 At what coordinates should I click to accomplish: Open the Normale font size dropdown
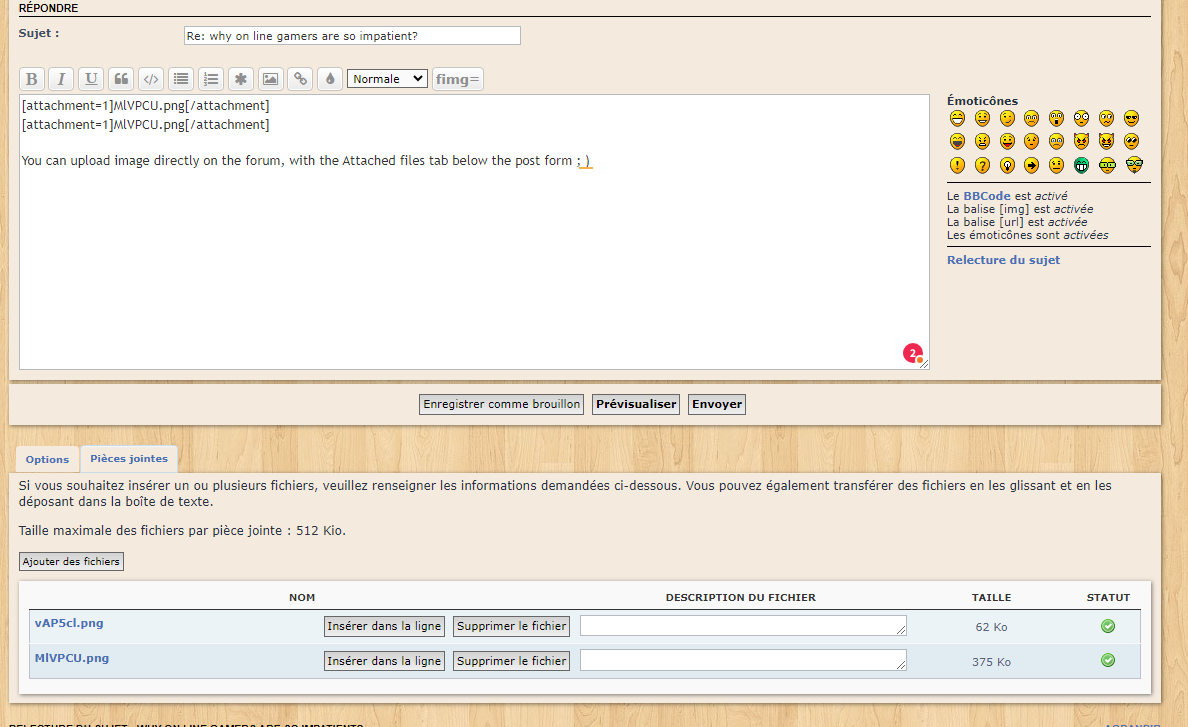point(387,79)
